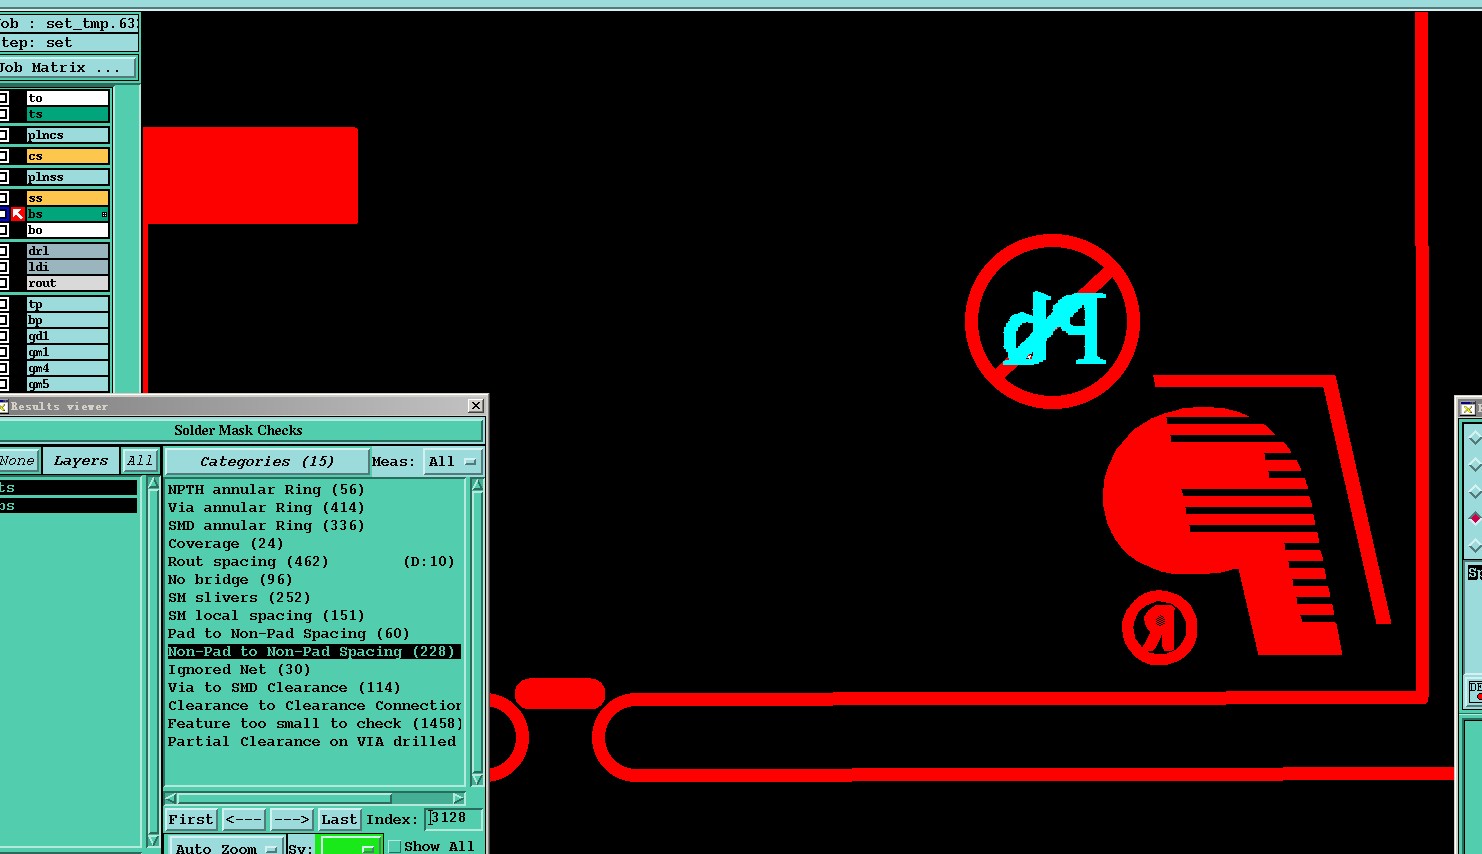This screenshot has height=854, width=1482.
Task: Open the Auto Zoom dropdown
Action: (x=225, y=846)
